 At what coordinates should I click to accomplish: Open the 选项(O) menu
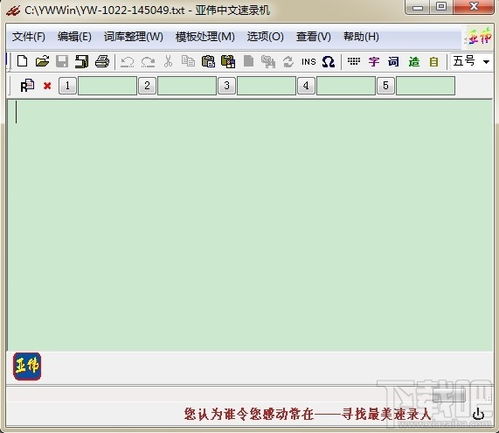point(265,37)
